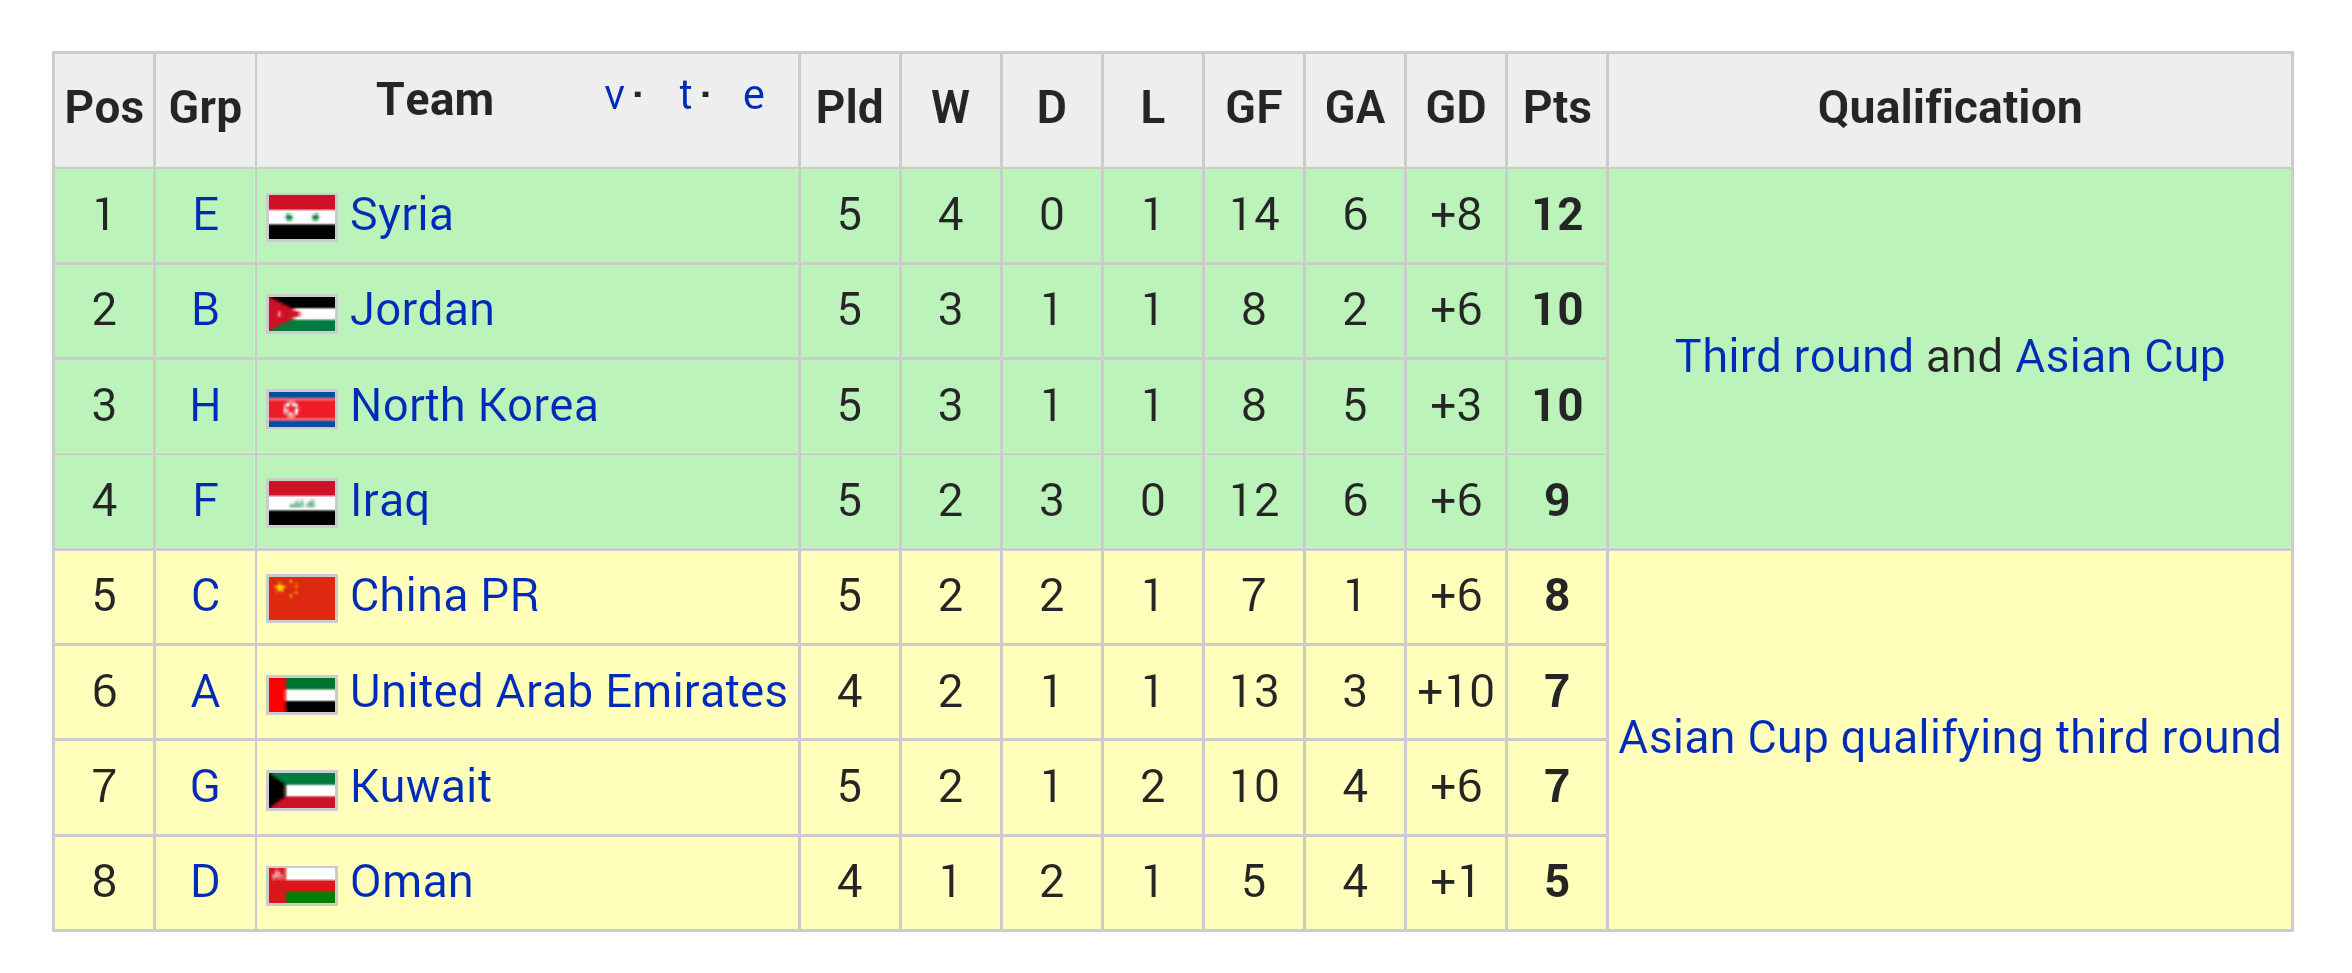
Task: Open Asian Cup qualifying third round link
Action: [1949, 738]
